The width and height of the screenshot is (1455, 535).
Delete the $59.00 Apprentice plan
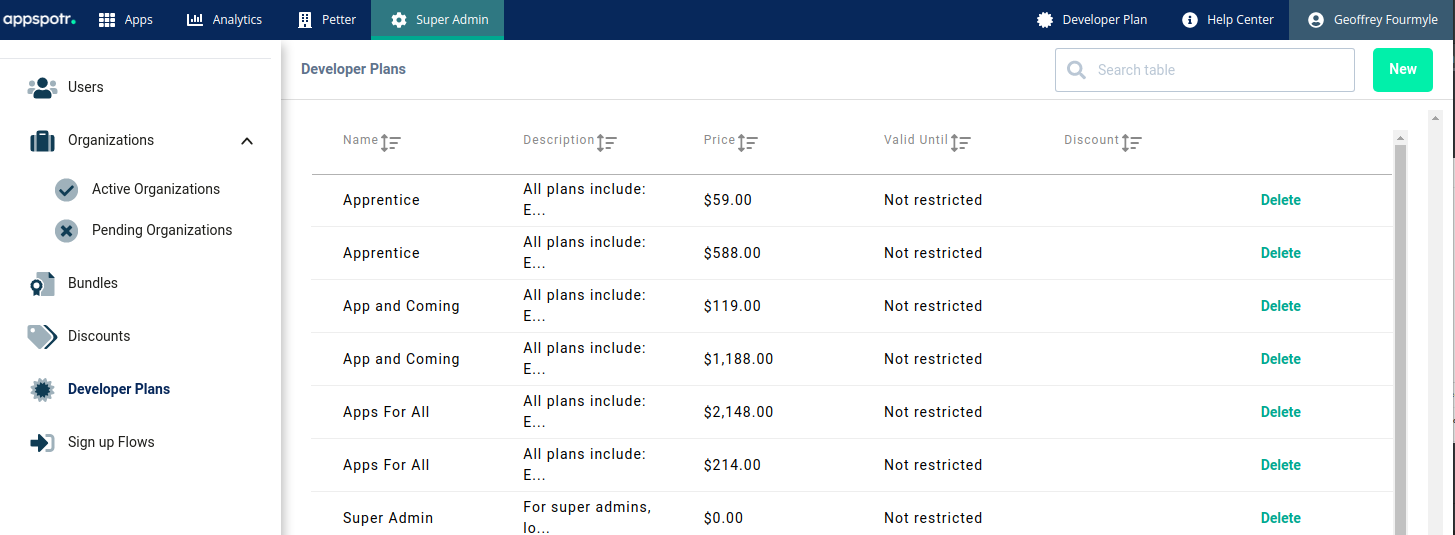(x=1281, y=200)
